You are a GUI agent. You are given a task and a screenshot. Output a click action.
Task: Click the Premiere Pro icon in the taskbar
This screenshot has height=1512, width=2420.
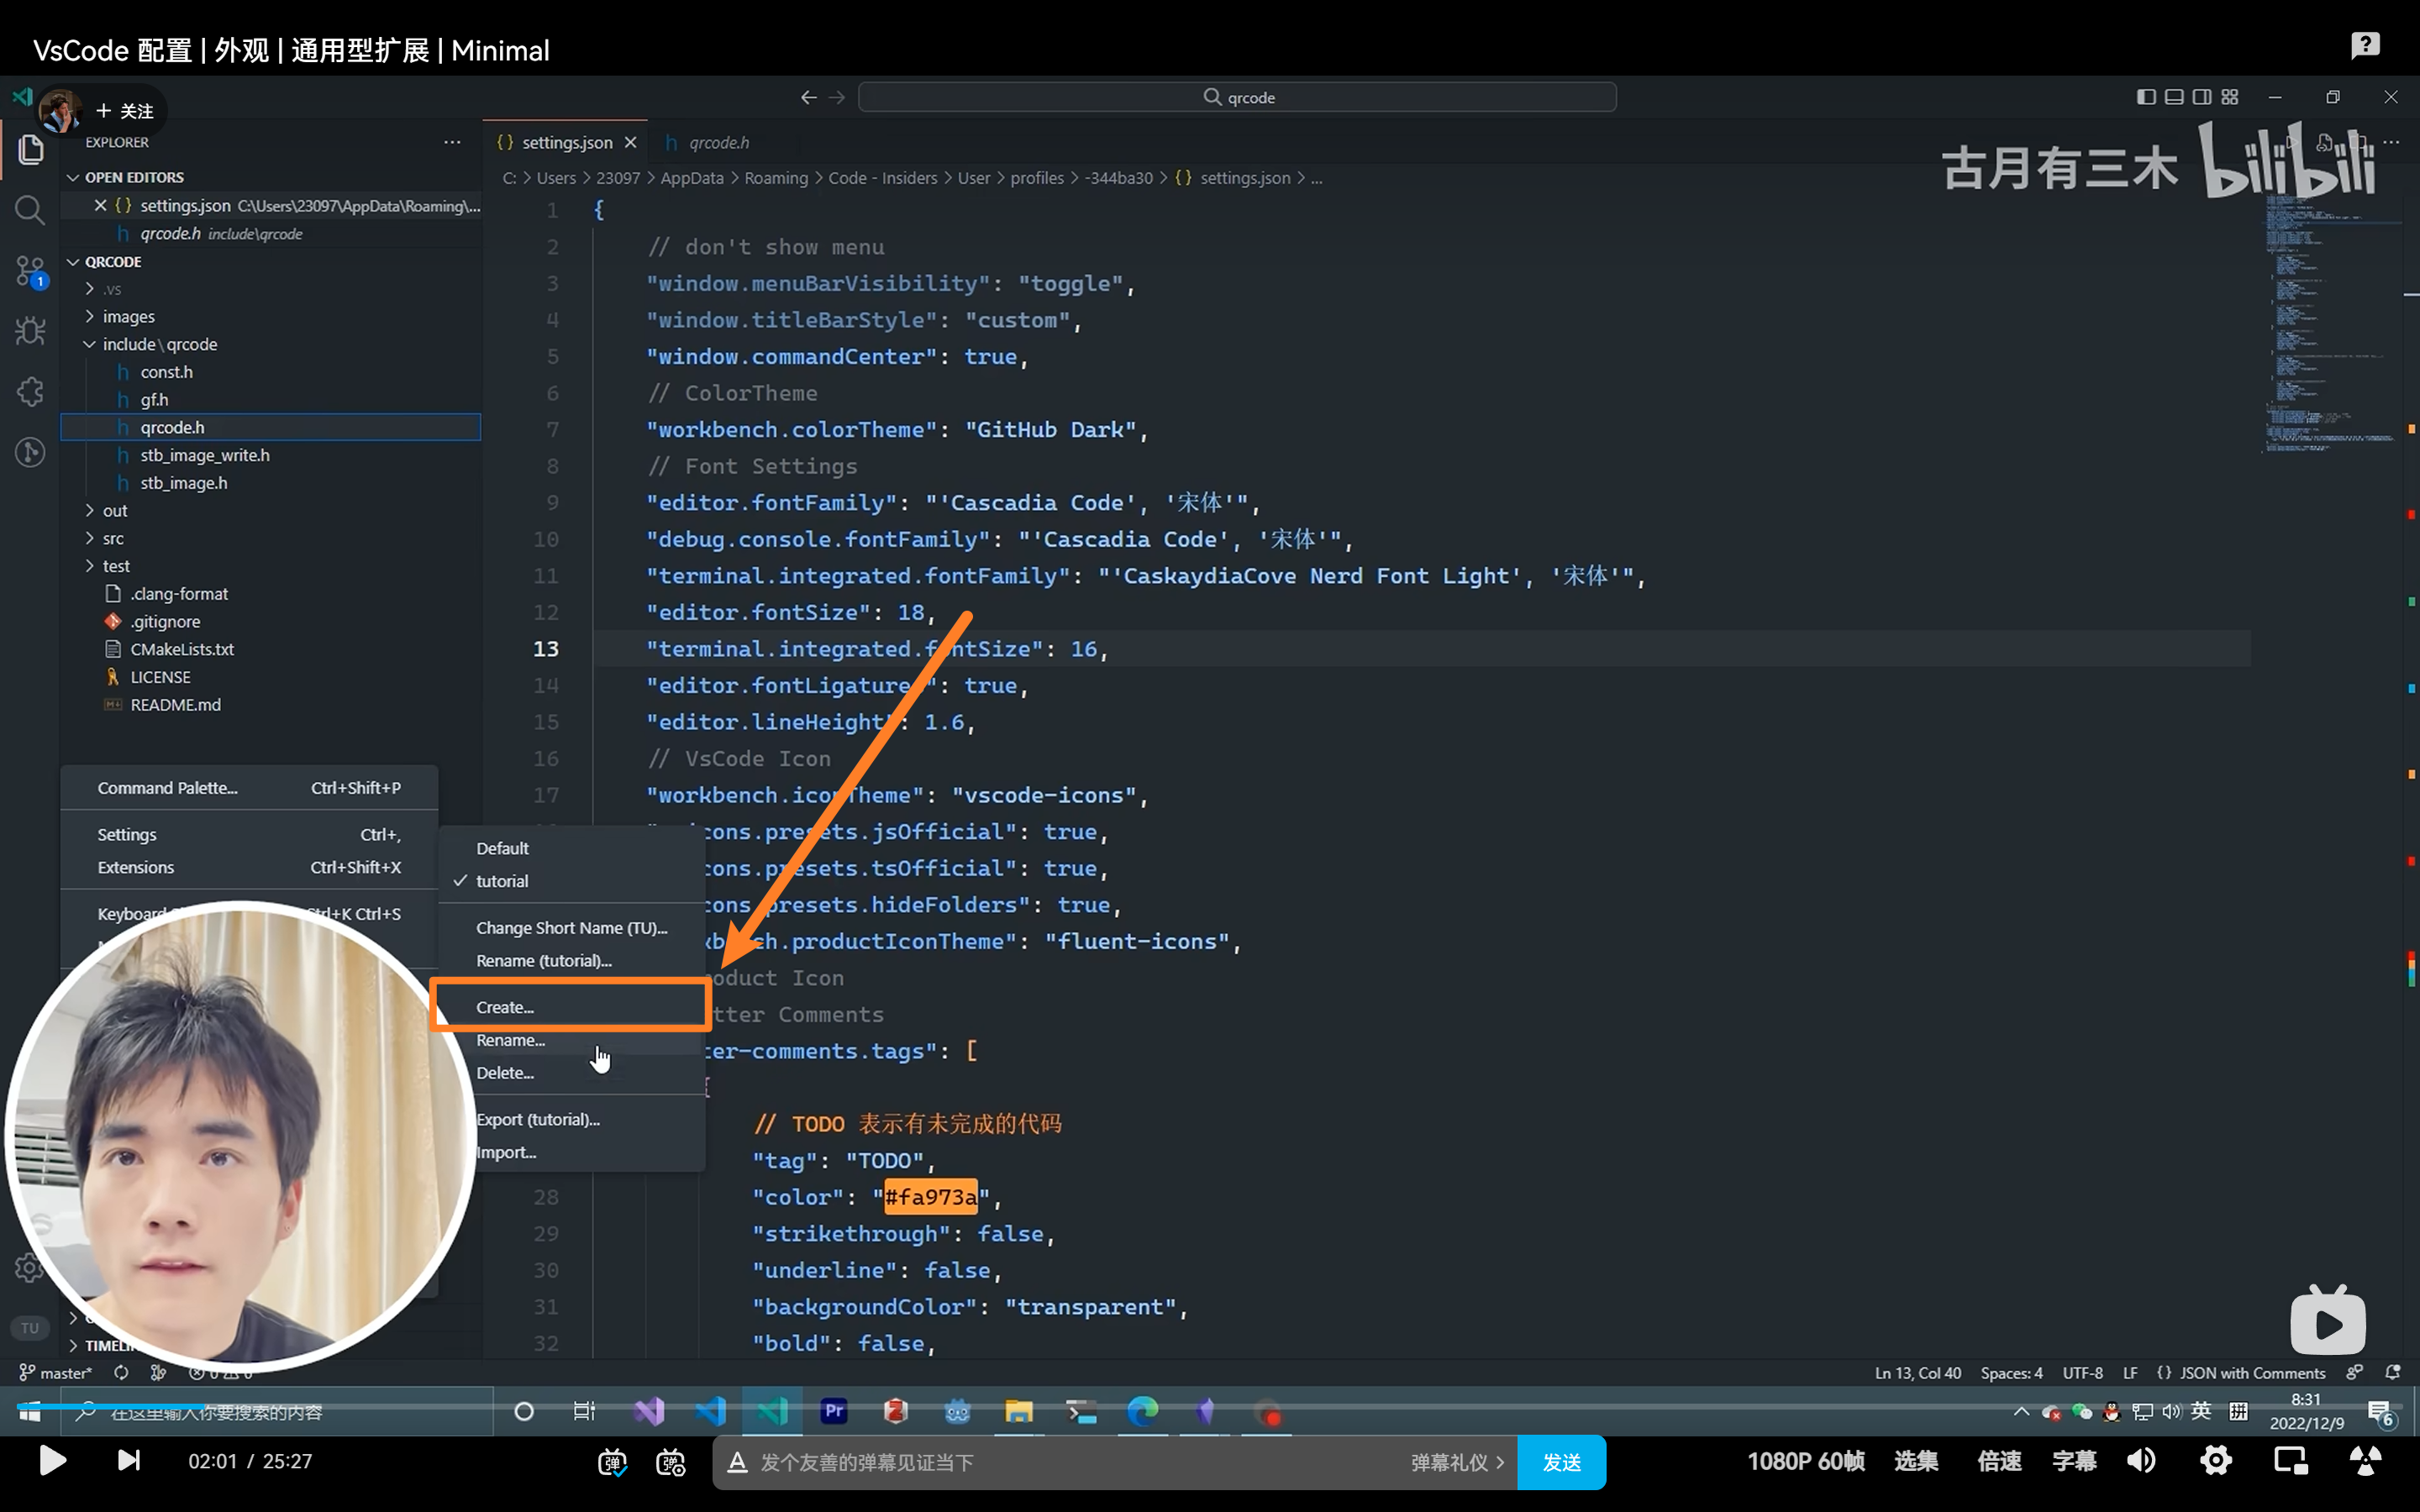pyautogui.click(x=834, y=1411)
